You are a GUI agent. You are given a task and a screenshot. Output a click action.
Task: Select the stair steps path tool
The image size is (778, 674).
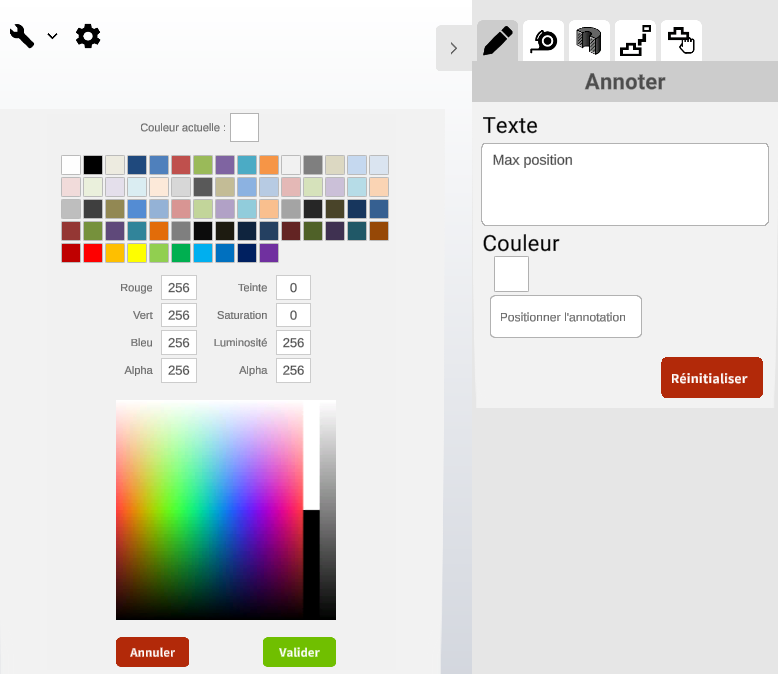(635, 41)
